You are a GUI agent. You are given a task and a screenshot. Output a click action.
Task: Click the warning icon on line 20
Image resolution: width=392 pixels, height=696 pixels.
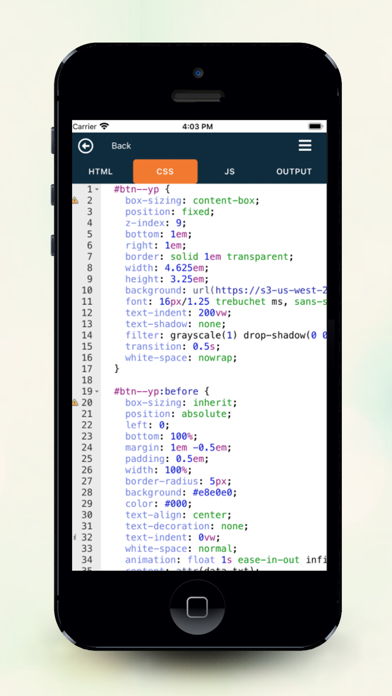click(75, 403)
